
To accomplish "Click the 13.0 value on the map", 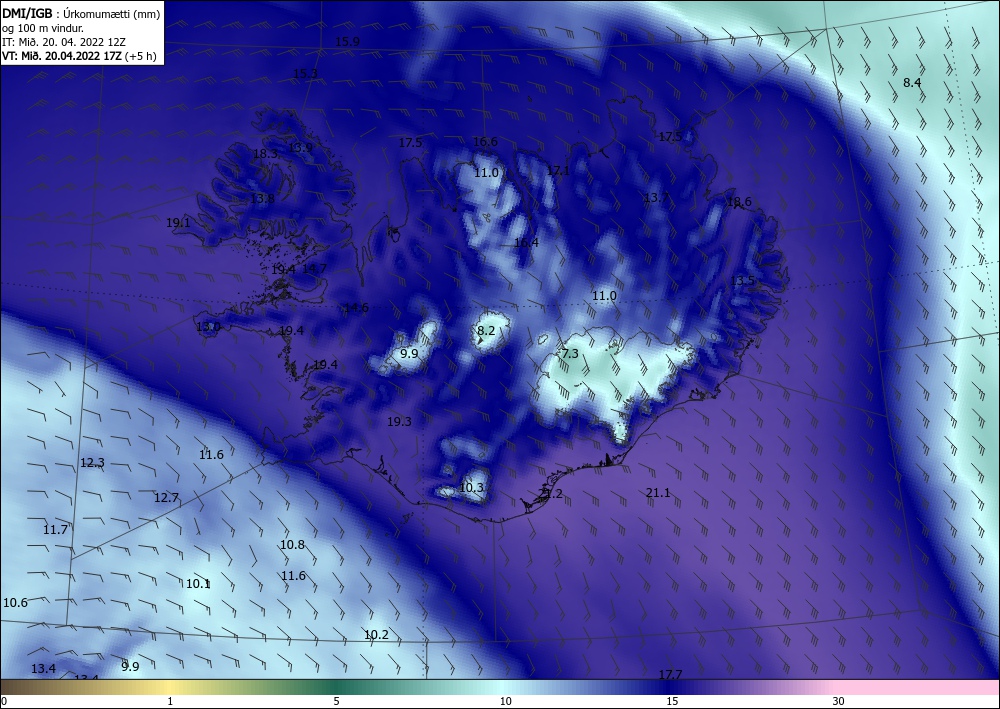I will pyautogui.click(x=208, y=327).
